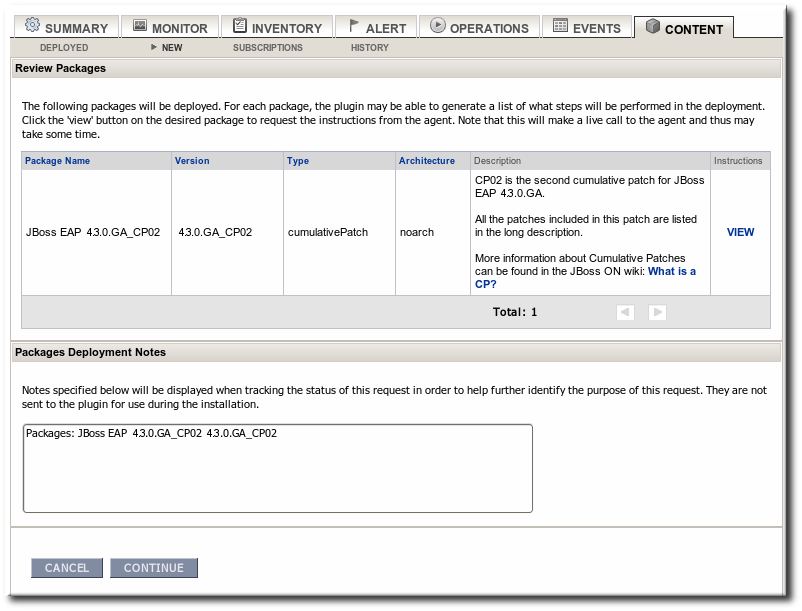Click the gear icon on Summary tab
802x611 pixels.
(32, 26)
